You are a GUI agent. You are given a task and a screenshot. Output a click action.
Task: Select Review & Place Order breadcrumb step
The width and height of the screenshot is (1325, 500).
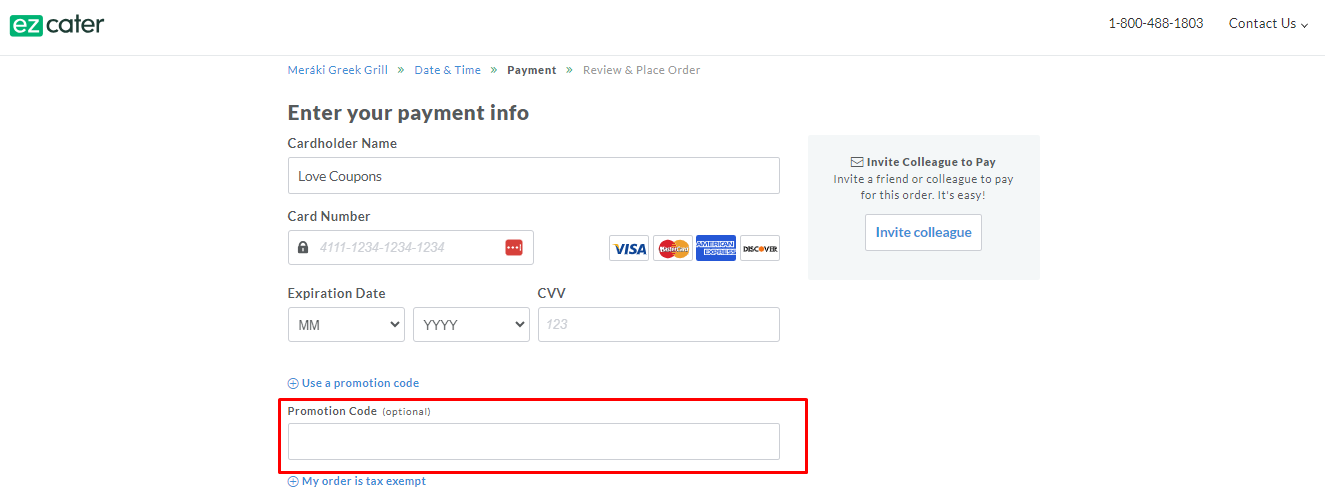pos(642,70)
